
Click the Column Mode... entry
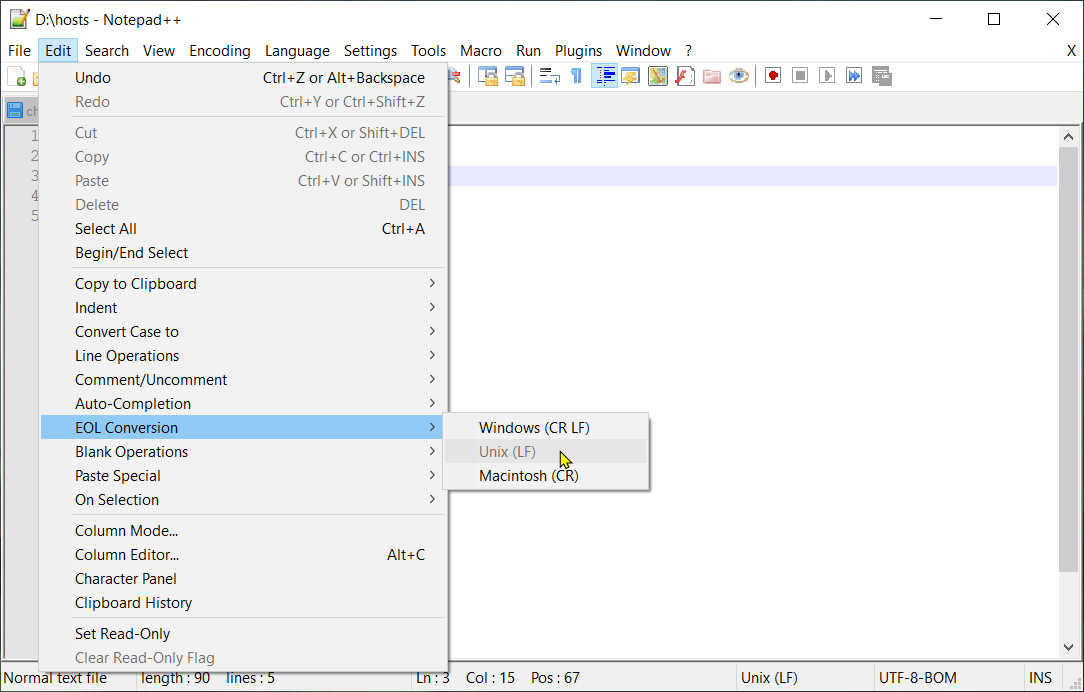[x=243, y=531]
